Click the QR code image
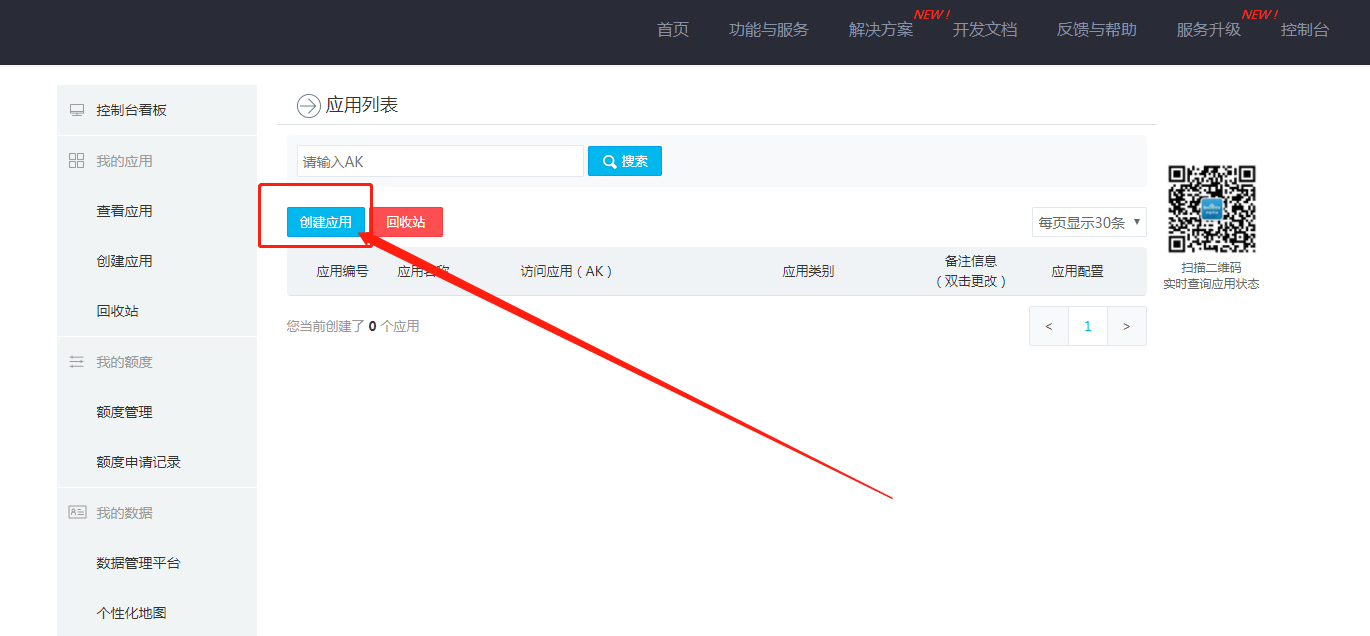1370x636 pixels. pos(1211,209)
